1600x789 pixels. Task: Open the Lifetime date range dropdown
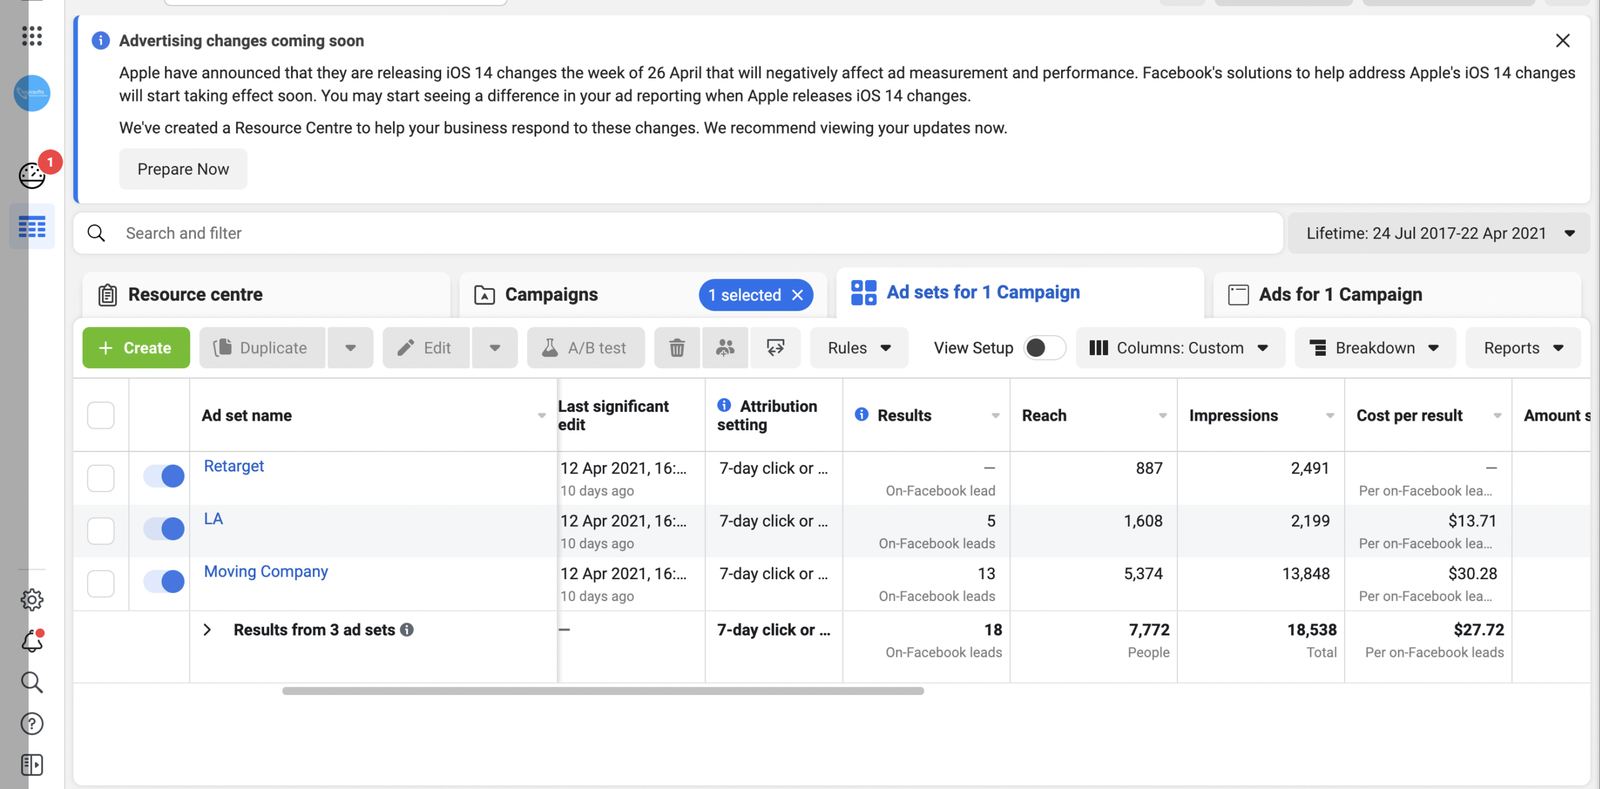pyautogui.click(x=1439, y=233)
